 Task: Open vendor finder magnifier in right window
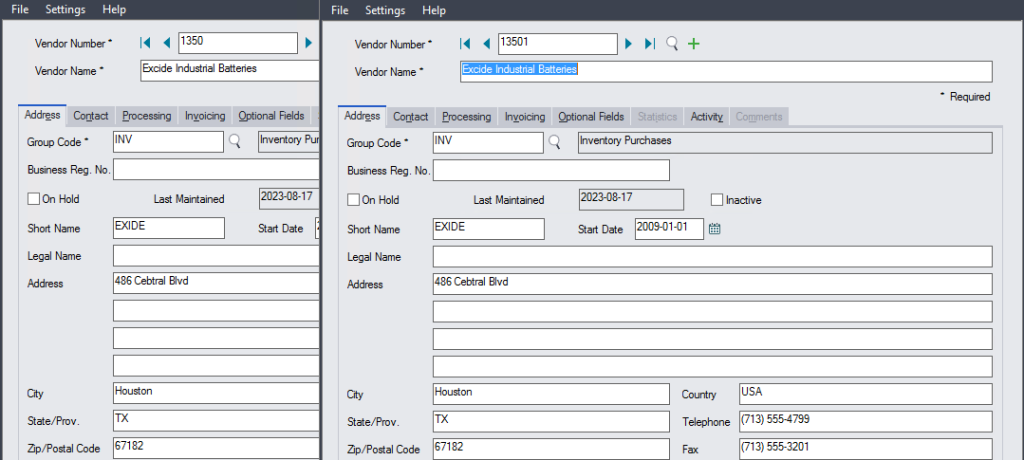click(x=672, y=44)
